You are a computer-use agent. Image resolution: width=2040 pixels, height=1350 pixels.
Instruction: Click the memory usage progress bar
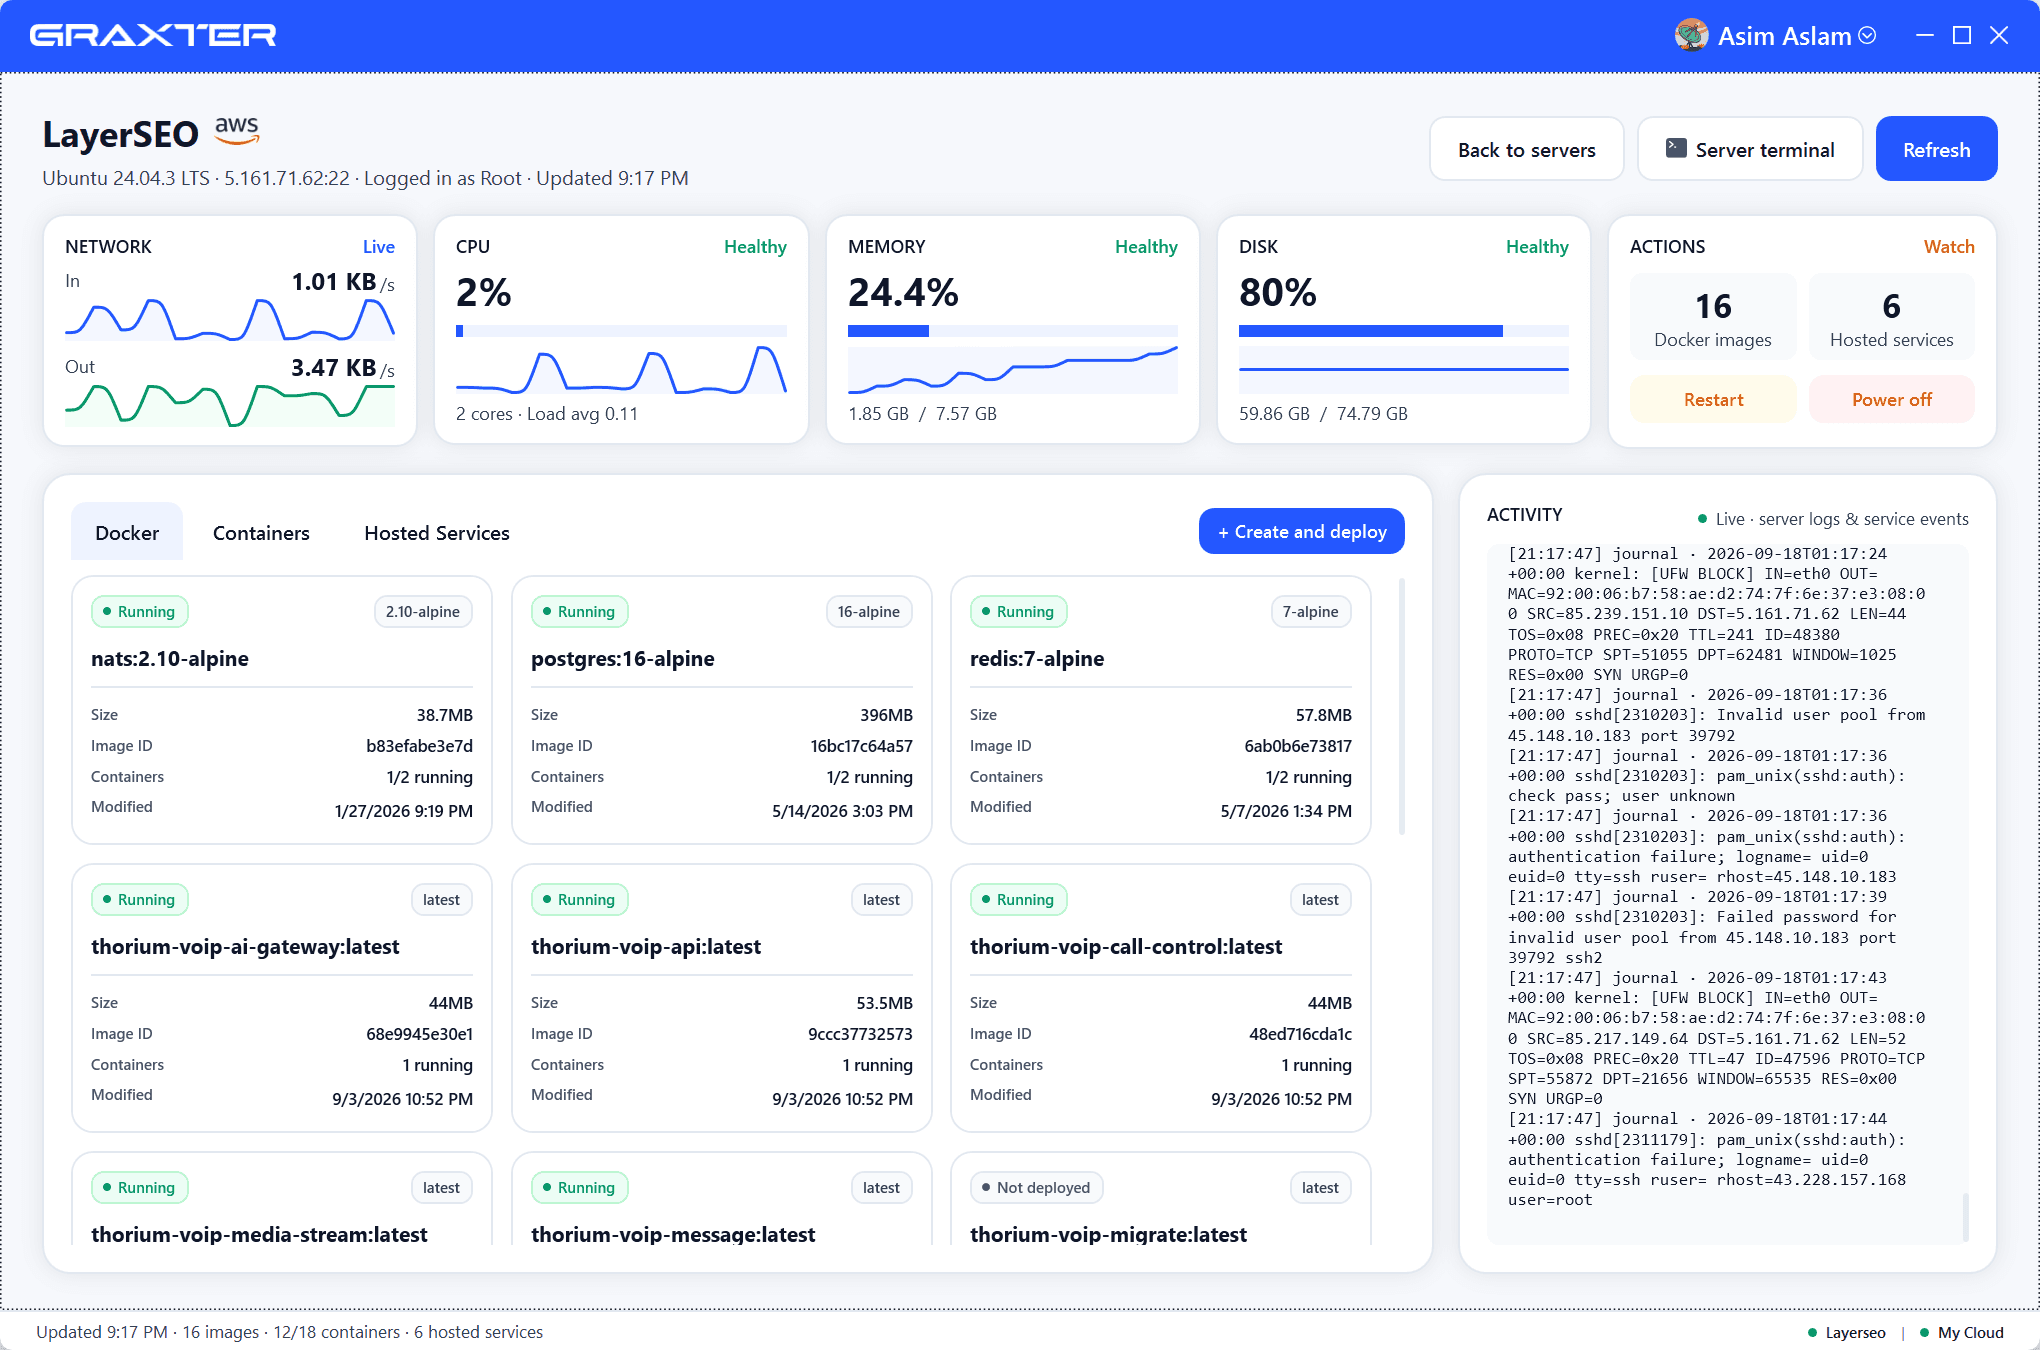coord(1012,331)
